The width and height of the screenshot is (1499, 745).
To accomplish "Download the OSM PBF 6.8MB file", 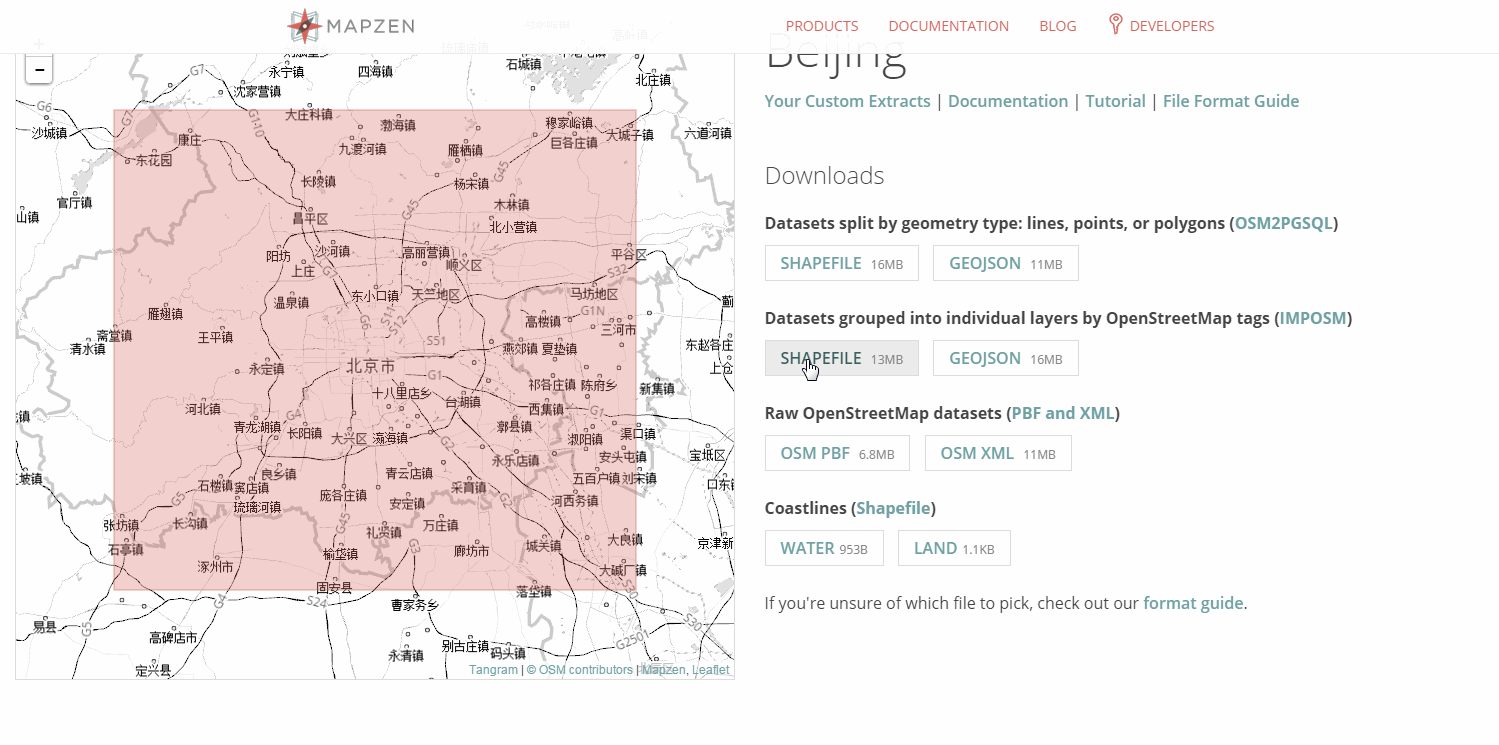I will (837, 453).
